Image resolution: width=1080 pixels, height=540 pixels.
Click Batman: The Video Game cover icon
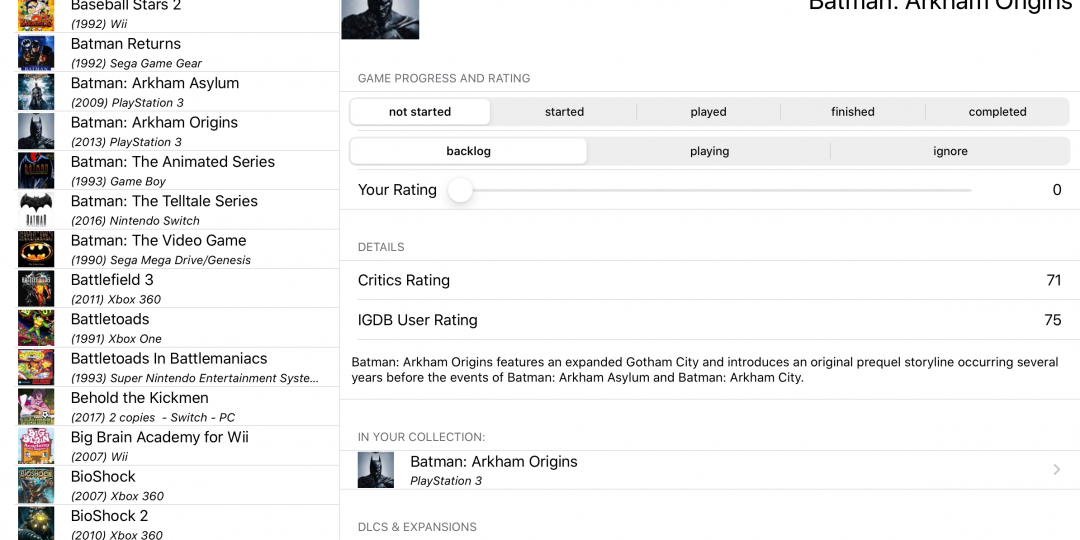tap(36, 249)
